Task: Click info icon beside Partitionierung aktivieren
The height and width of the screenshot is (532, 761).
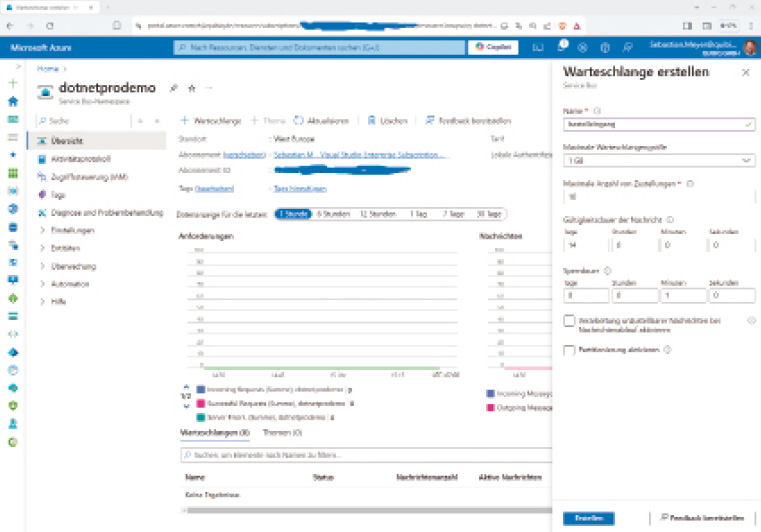Action: tap(667, 349)
